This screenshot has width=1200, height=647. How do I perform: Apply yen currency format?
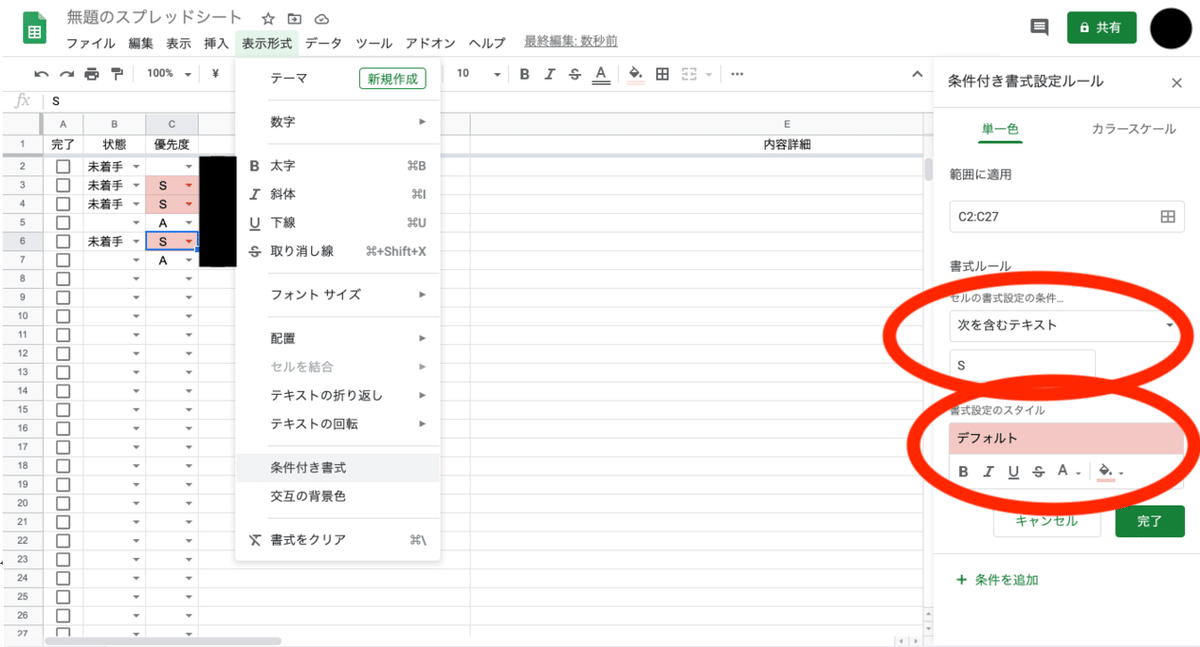(x=215, y=73)
